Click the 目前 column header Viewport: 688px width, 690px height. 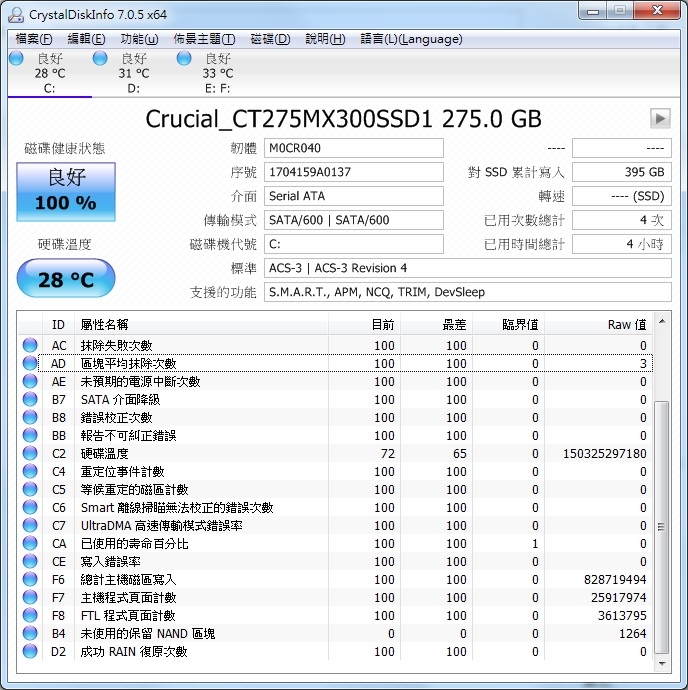tap(364, 325)
